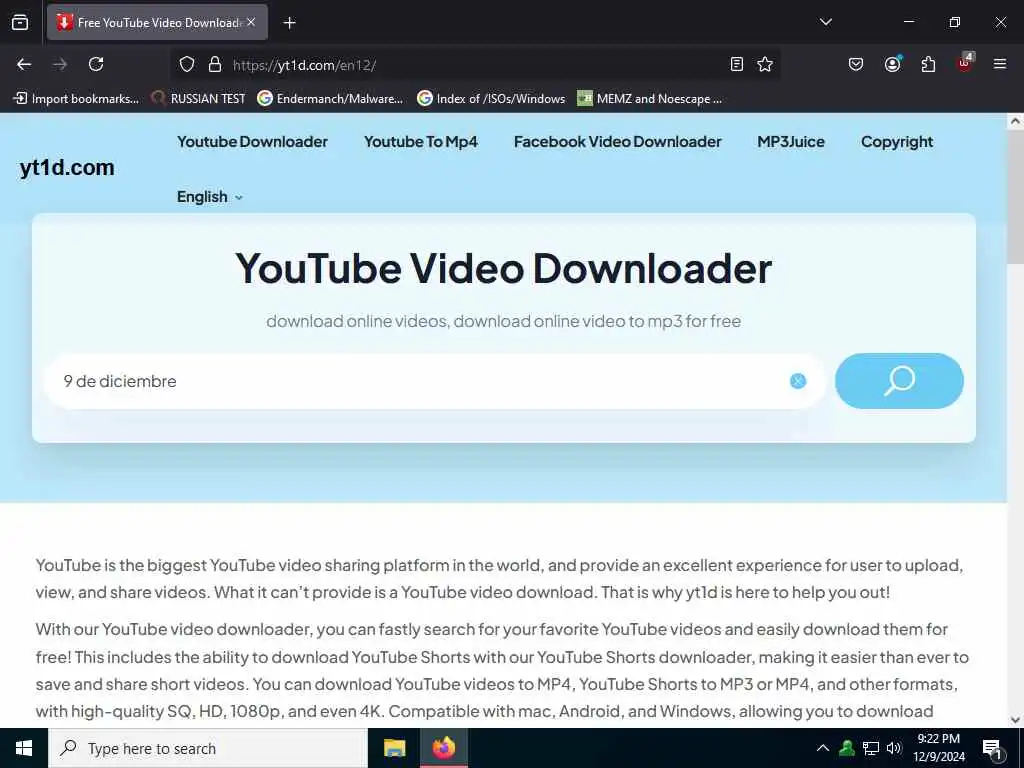Go to Youtube Downloader nav item

(252, 142)
